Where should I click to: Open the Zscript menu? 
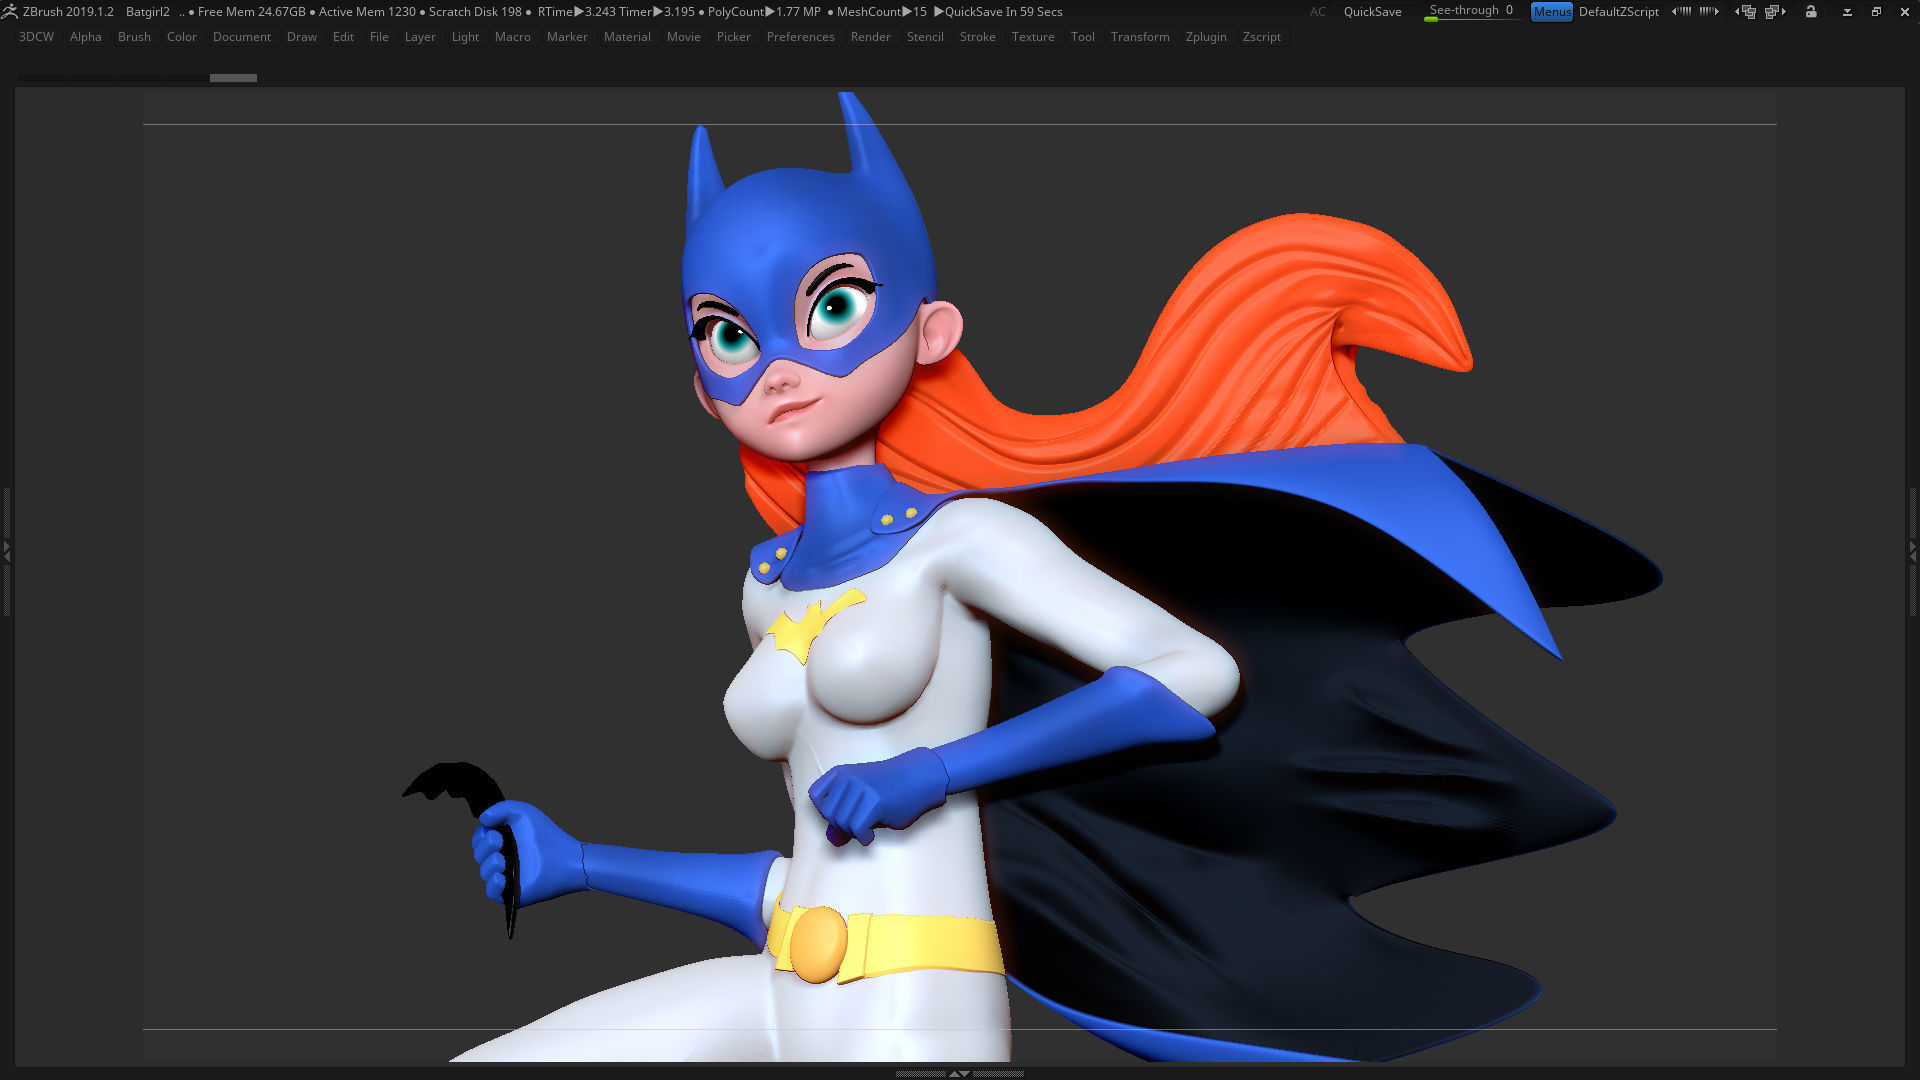[x=1262, y=37]
